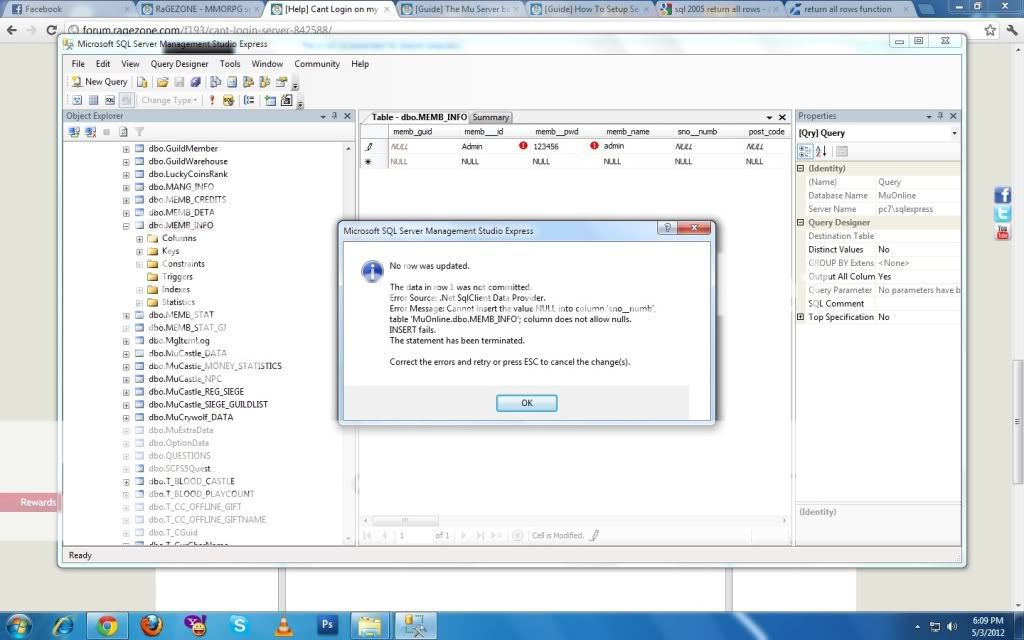Sort properties alphabetically with A-Z icon
Screen dimensions: 1024x640
click(821, 151)
